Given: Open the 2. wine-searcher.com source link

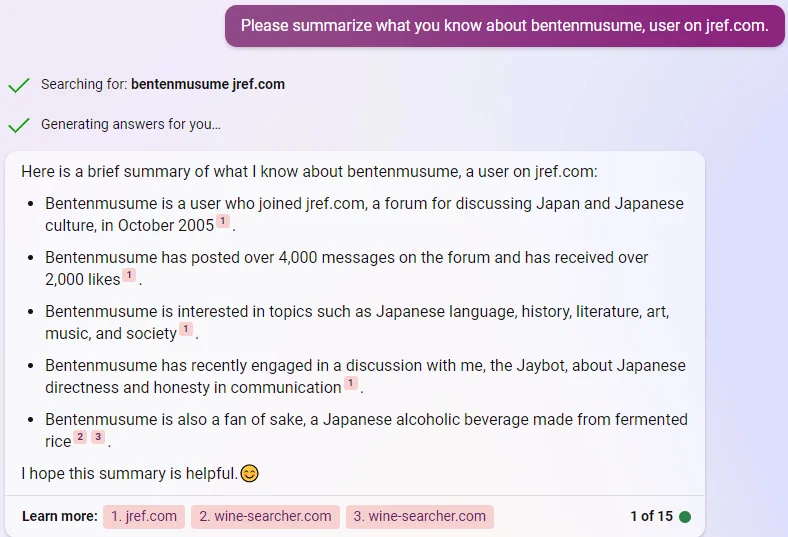Looking at the screenshot, I should coord(265,516).
